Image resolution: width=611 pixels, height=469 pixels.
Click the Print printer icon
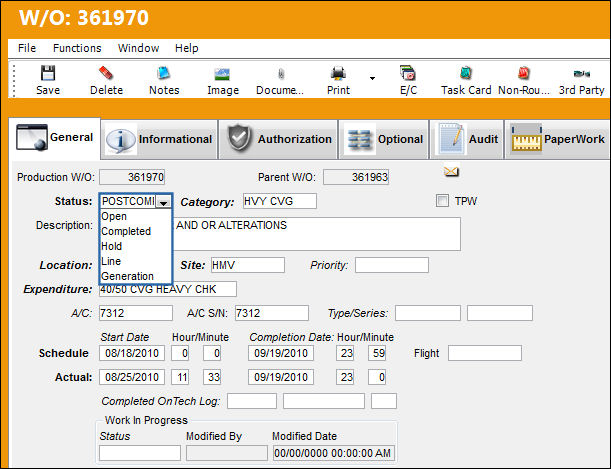click(x=338, y=73)
